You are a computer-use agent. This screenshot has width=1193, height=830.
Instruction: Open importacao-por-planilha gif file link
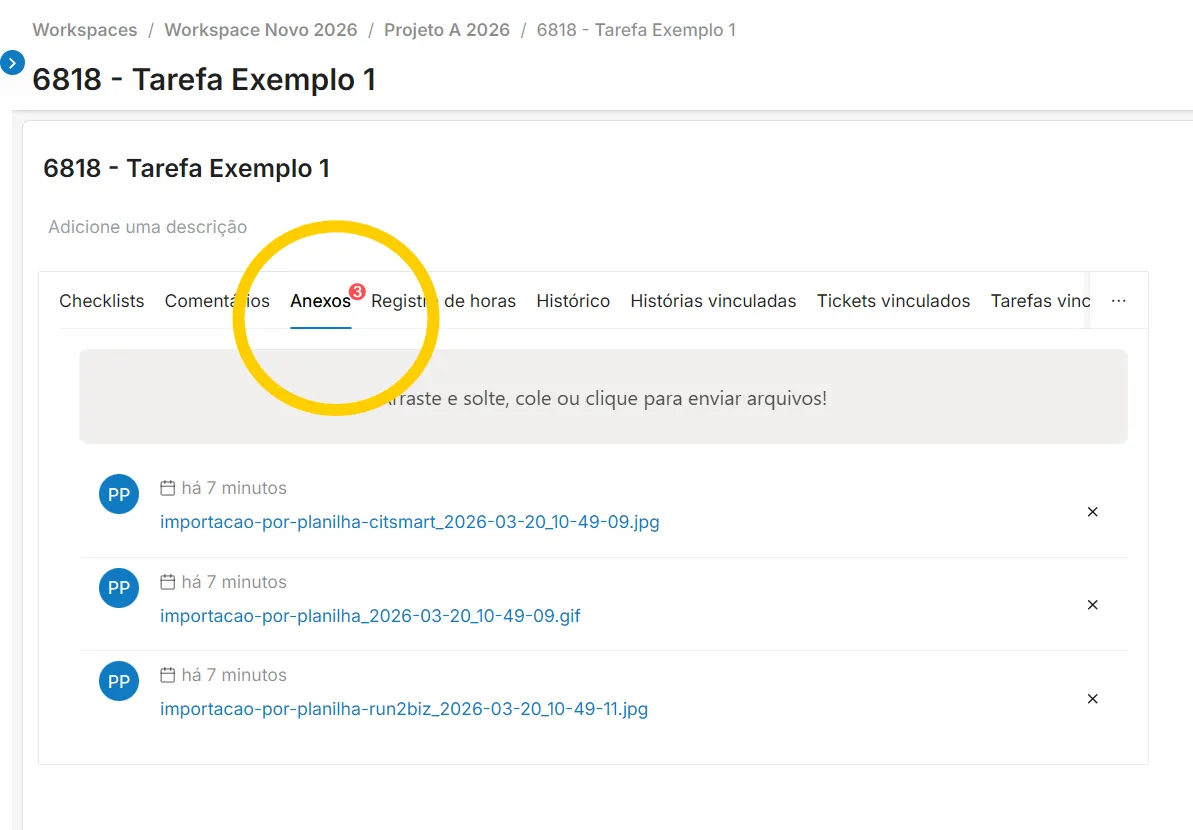point(370,615)
